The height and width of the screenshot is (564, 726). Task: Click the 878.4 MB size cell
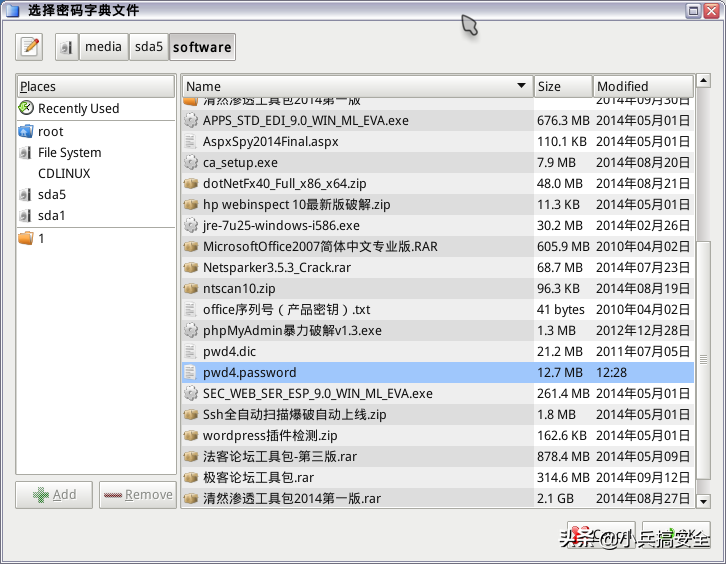click(x=563, y=457)
